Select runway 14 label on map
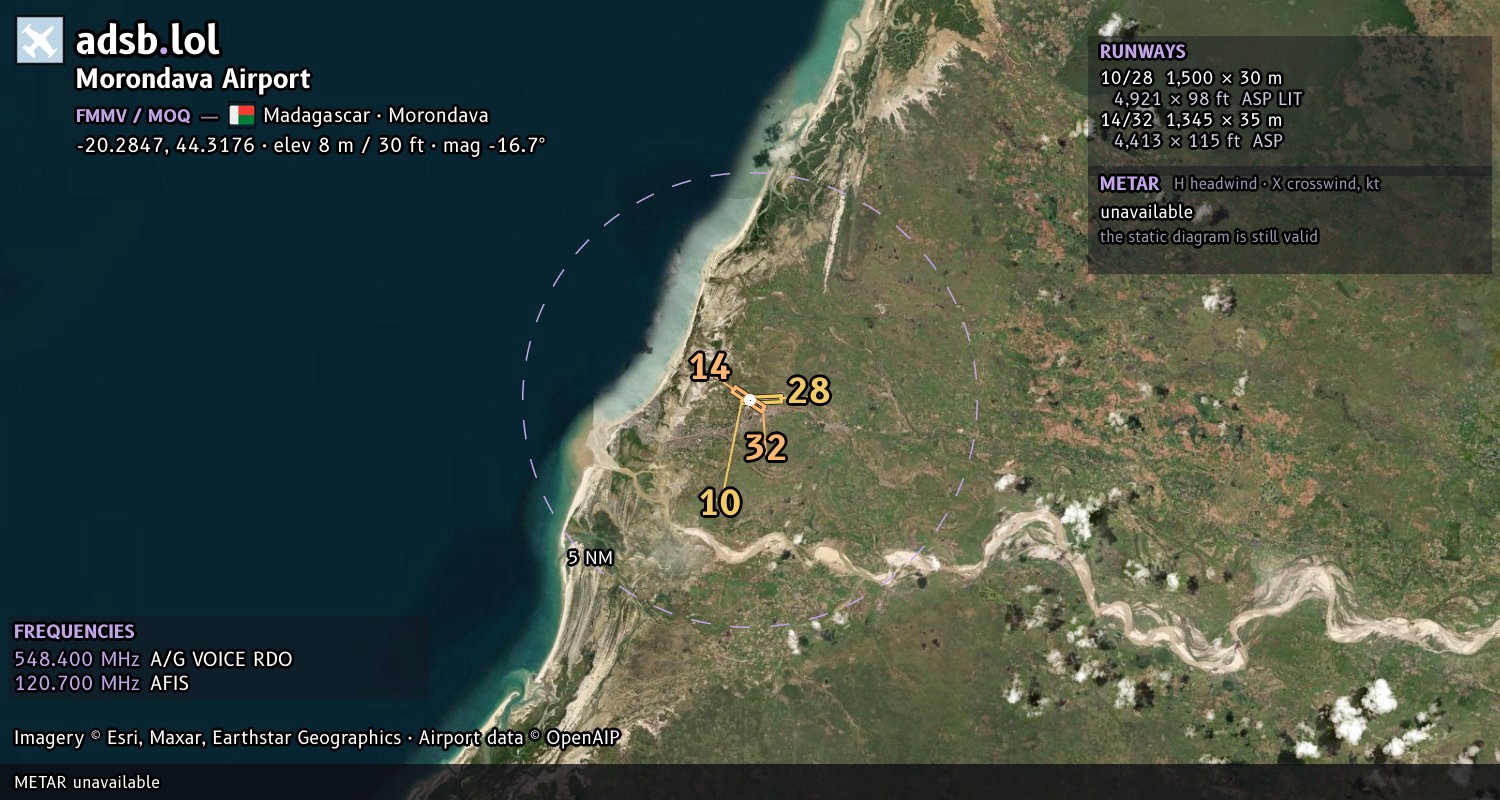The width and height of the screenshot is (1500, 800). point(710,368)
